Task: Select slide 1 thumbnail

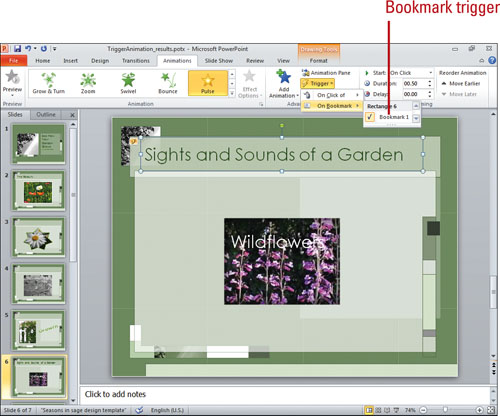Action: [x=39, y=144]
